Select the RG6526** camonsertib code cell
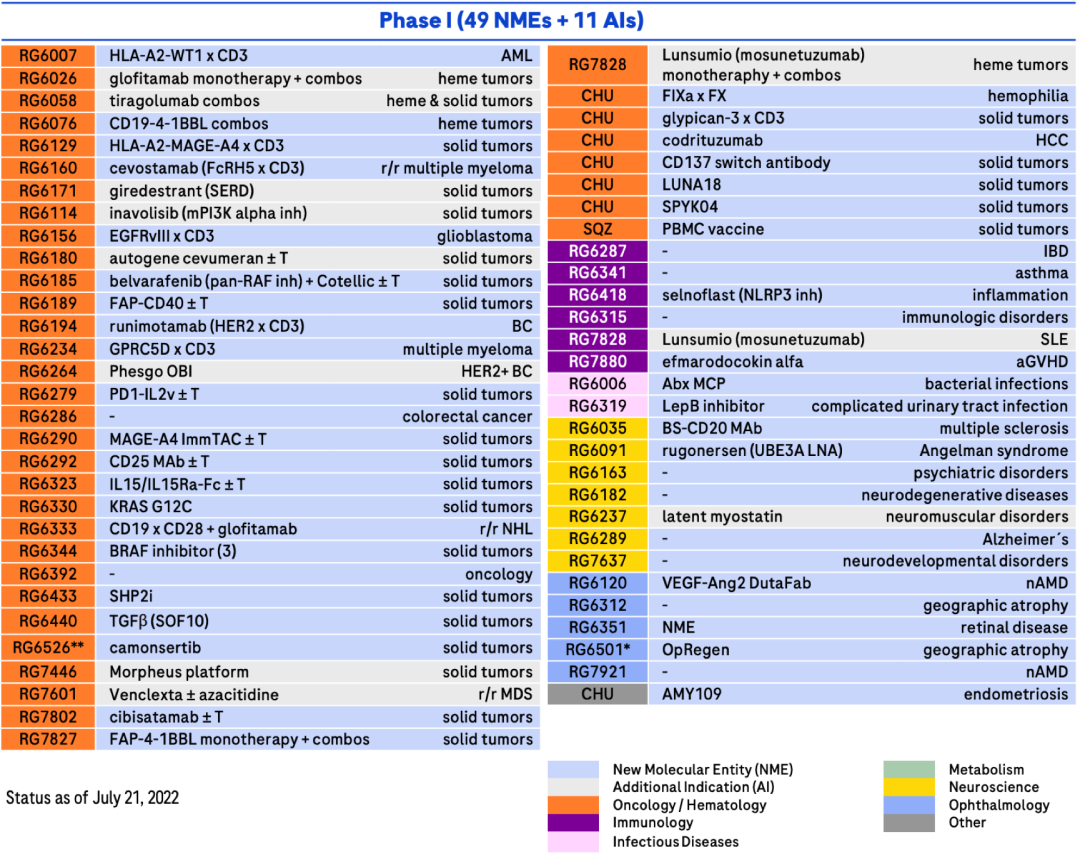Viewport: 1080px width, 862px height. click(48, 648)
